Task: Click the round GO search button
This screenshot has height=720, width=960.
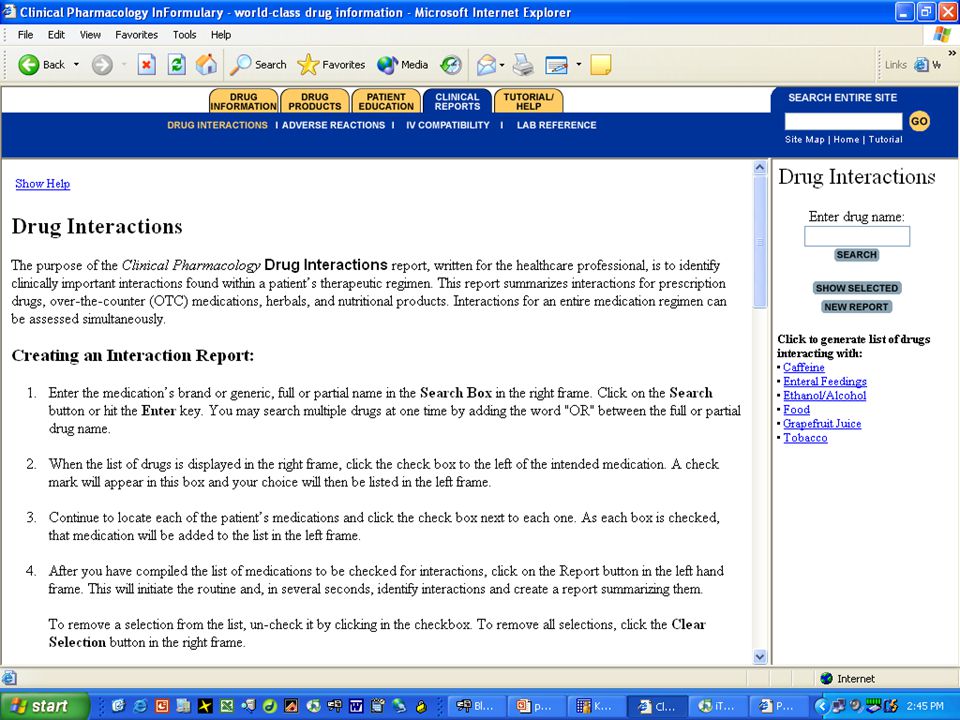Action: point(919,121)
